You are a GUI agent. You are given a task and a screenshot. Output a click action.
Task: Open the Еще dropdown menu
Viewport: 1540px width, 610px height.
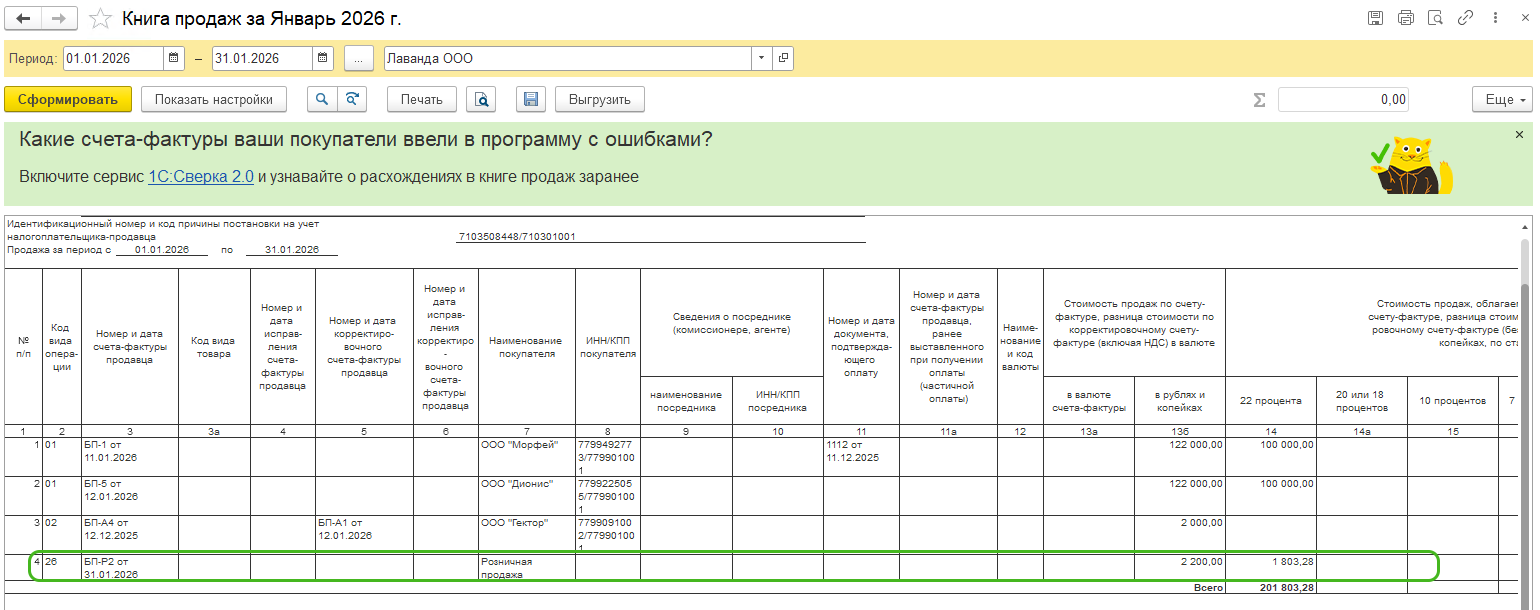point(1502,99)
